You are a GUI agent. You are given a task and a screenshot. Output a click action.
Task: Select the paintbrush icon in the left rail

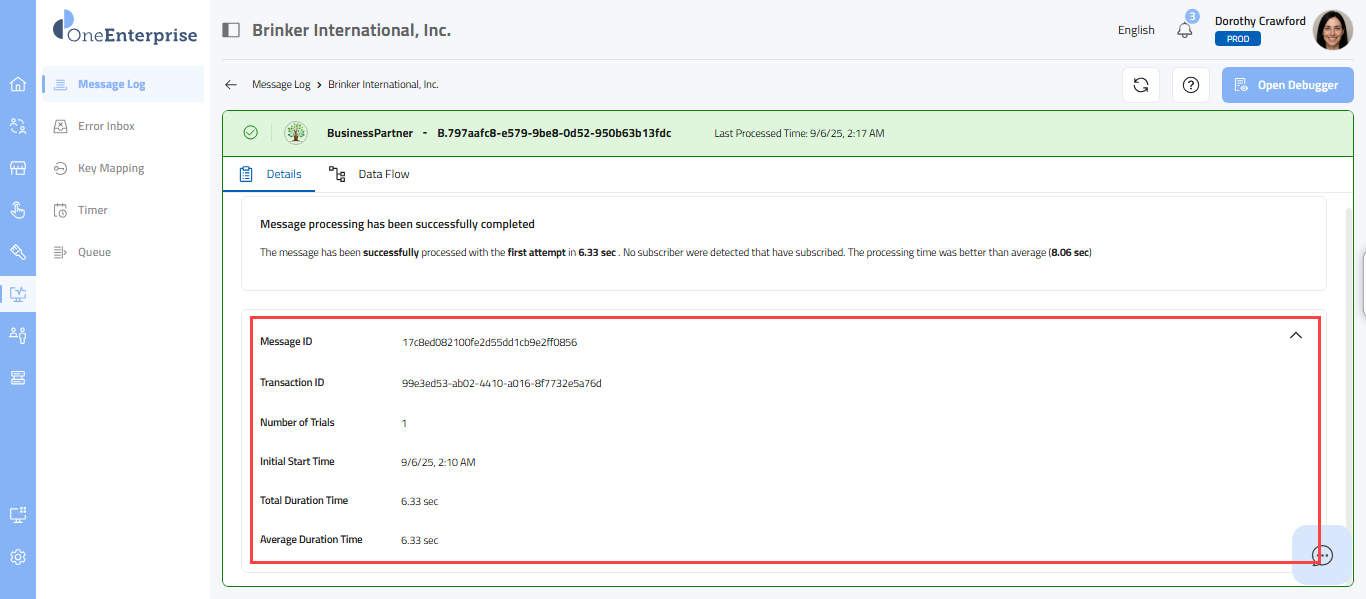(18, 251)
